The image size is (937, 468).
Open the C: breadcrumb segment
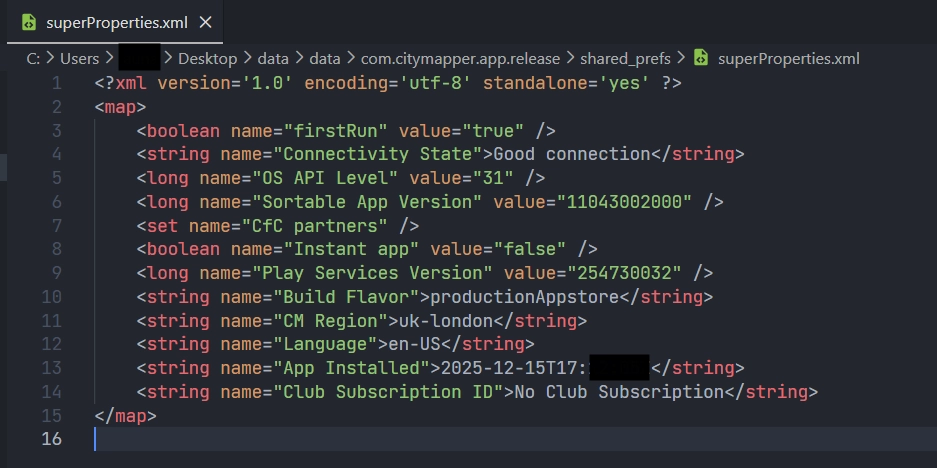33,59
